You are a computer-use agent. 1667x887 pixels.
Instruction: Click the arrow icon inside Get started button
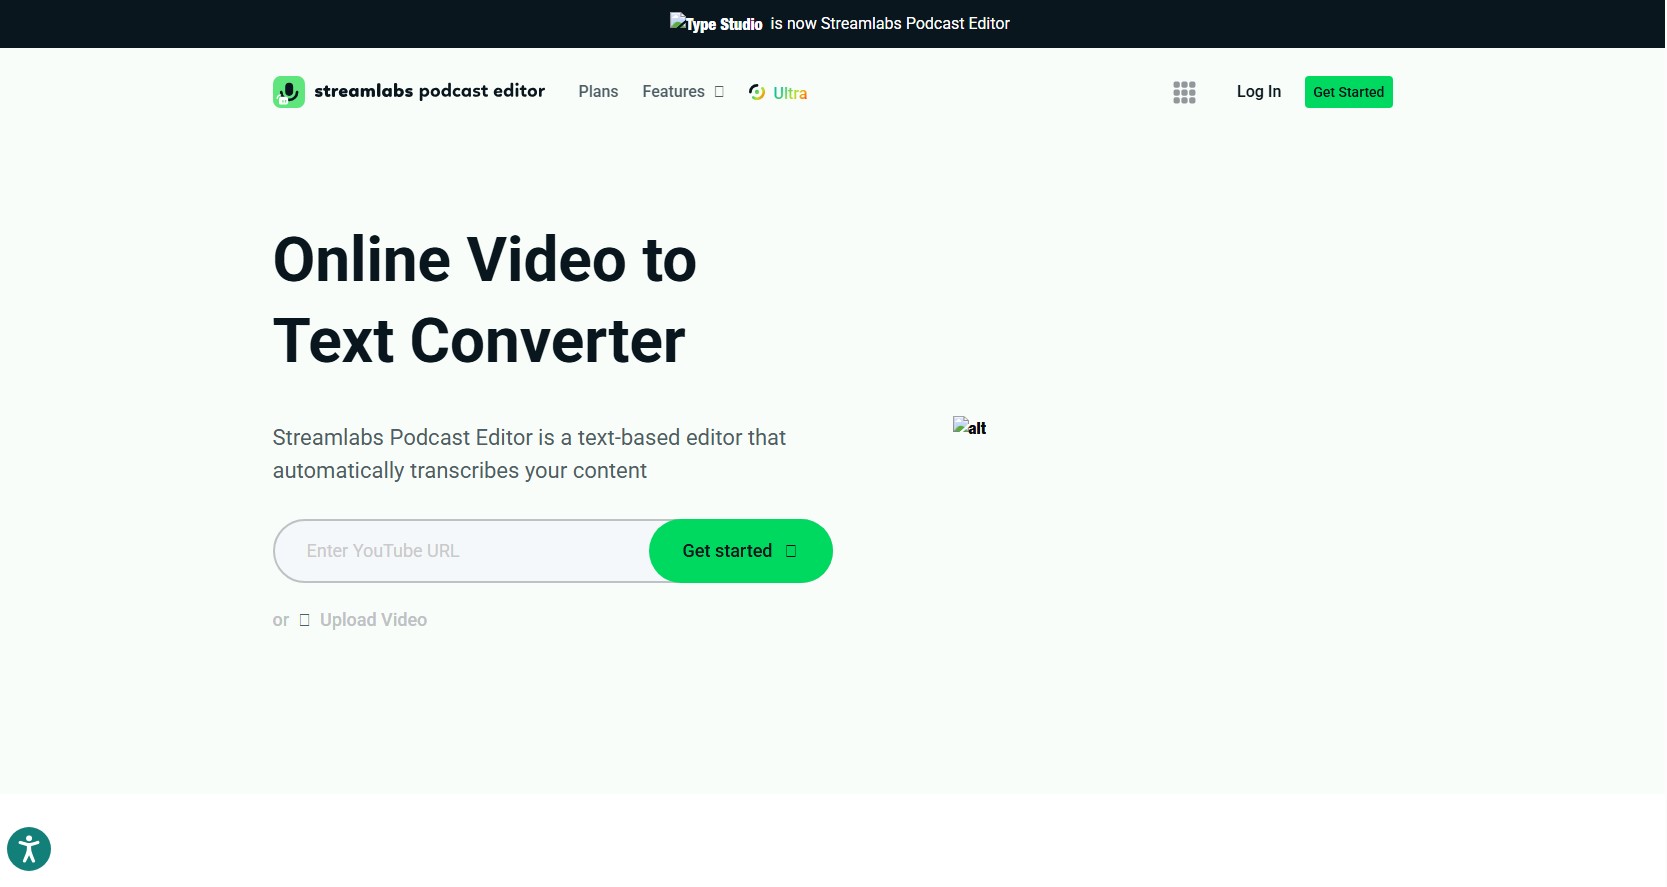coord(791,551)
